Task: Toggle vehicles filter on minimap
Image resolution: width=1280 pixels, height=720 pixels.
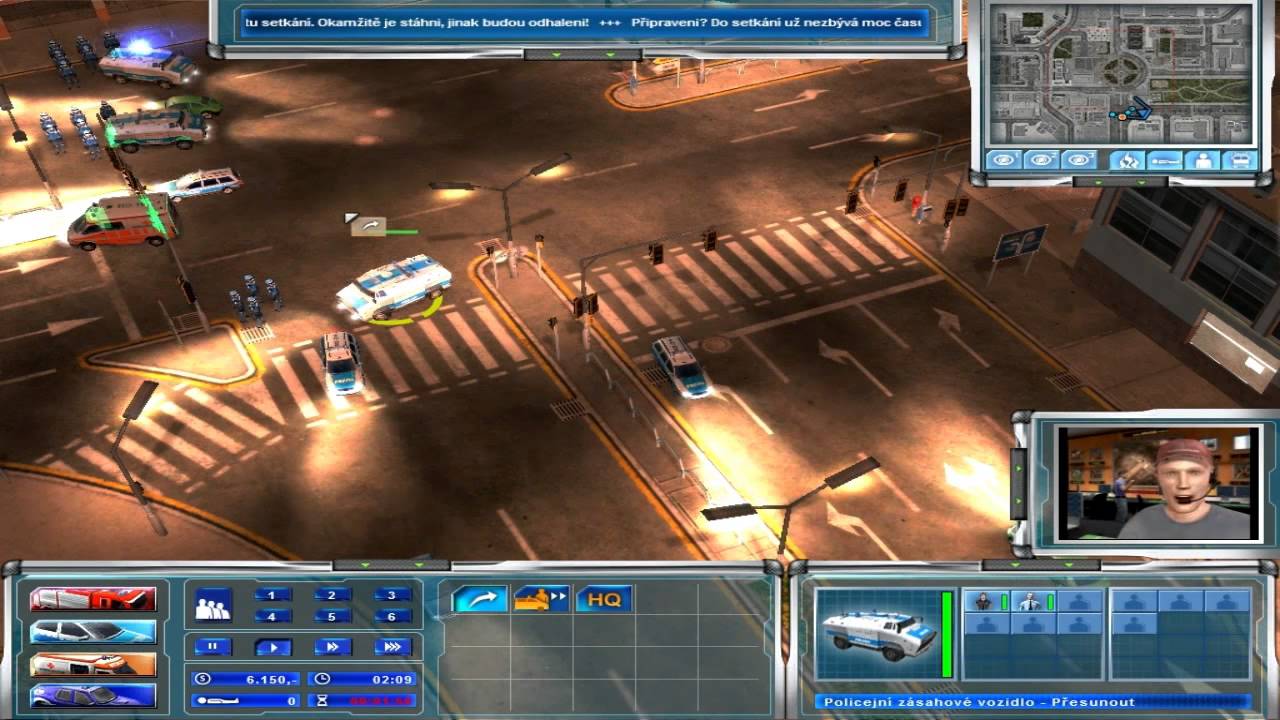Action: [1240, 159]
